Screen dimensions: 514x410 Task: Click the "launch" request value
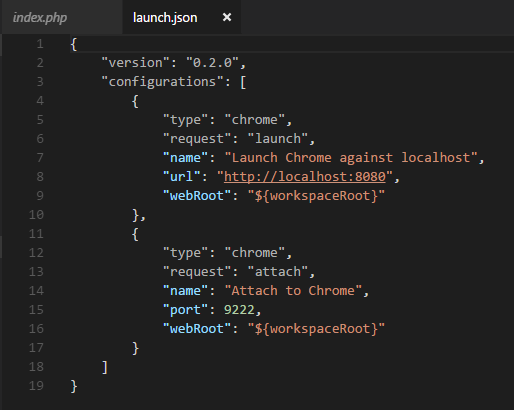278,139
